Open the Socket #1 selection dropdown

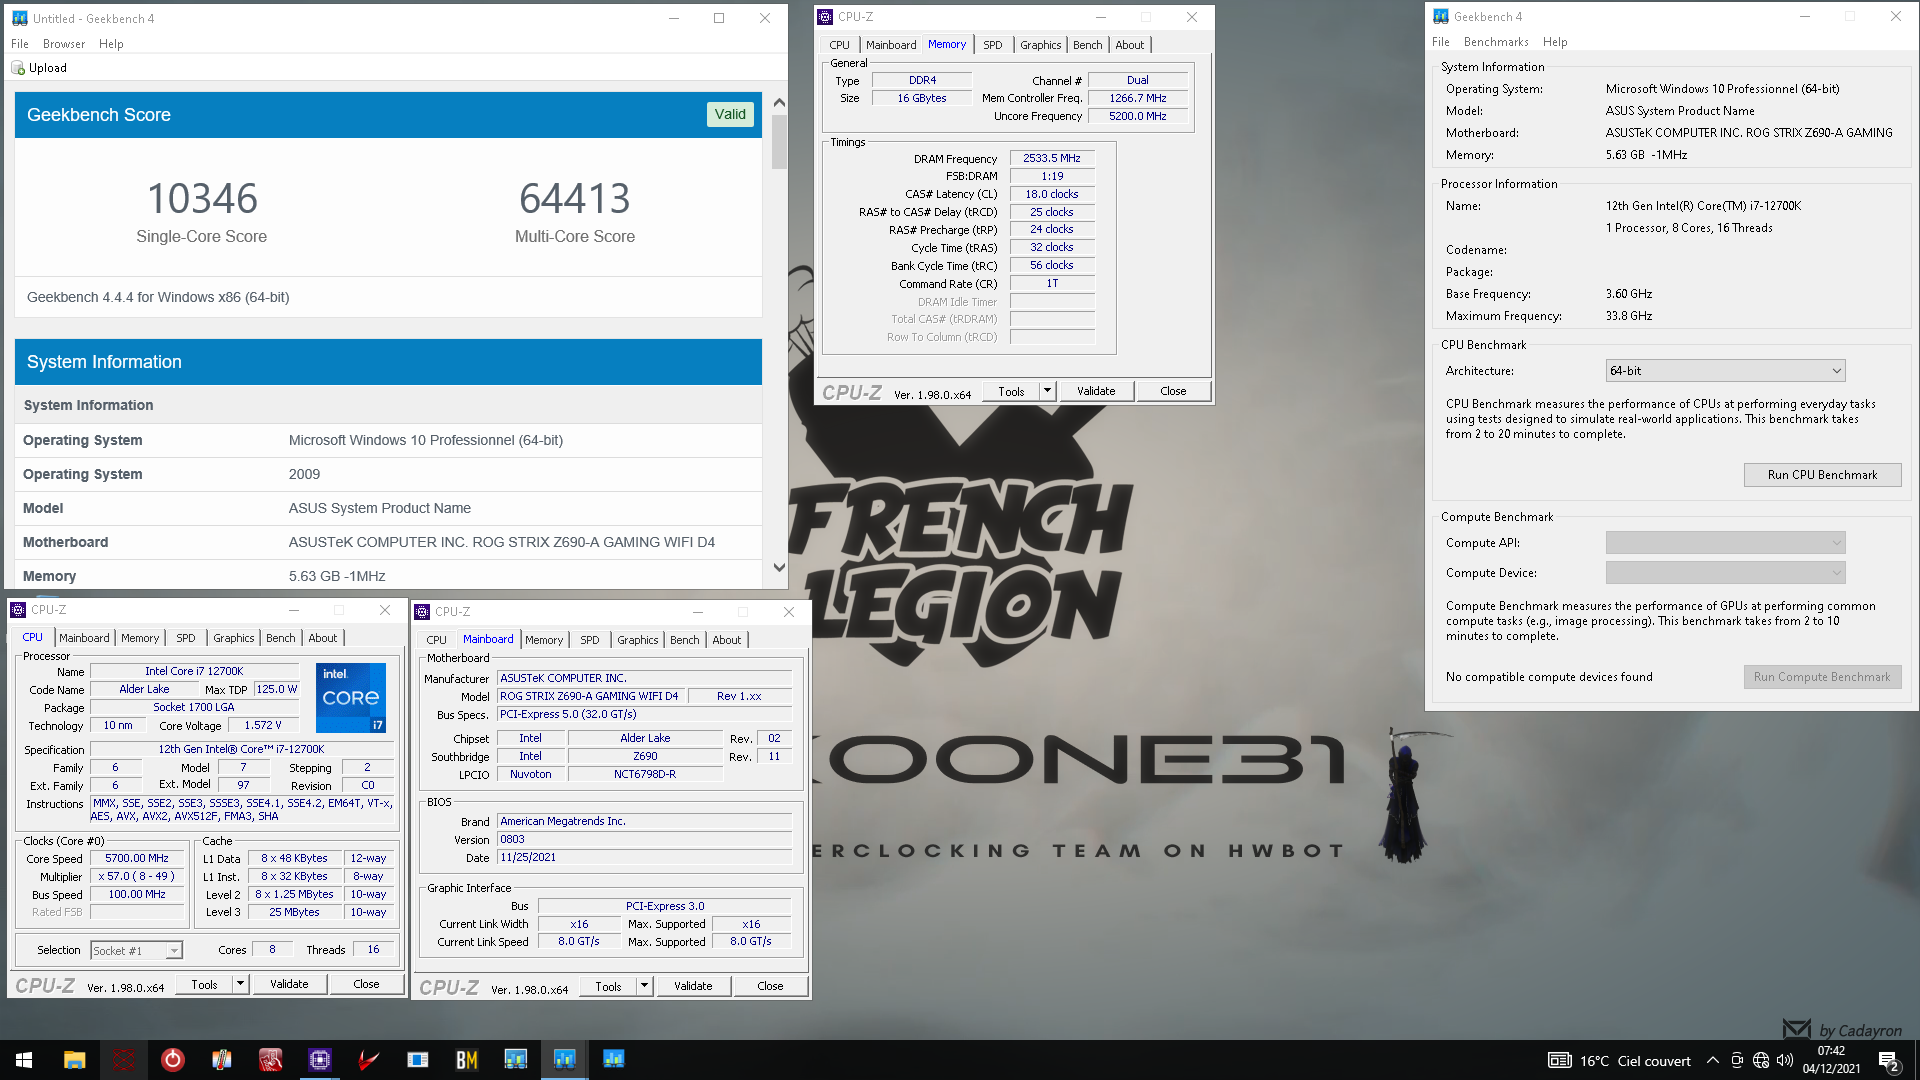coord(136,951)
